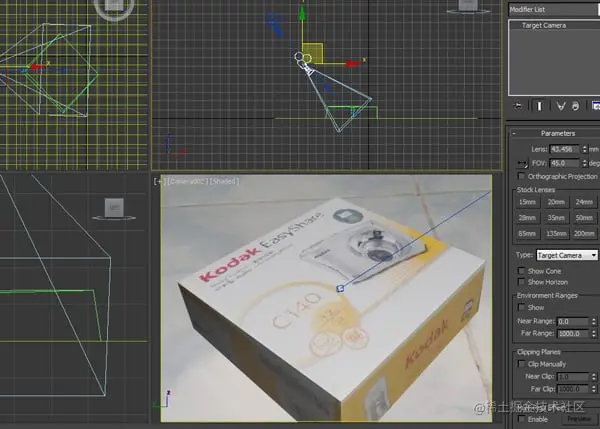Open FOV direction flyout icon

click(522, 163)
